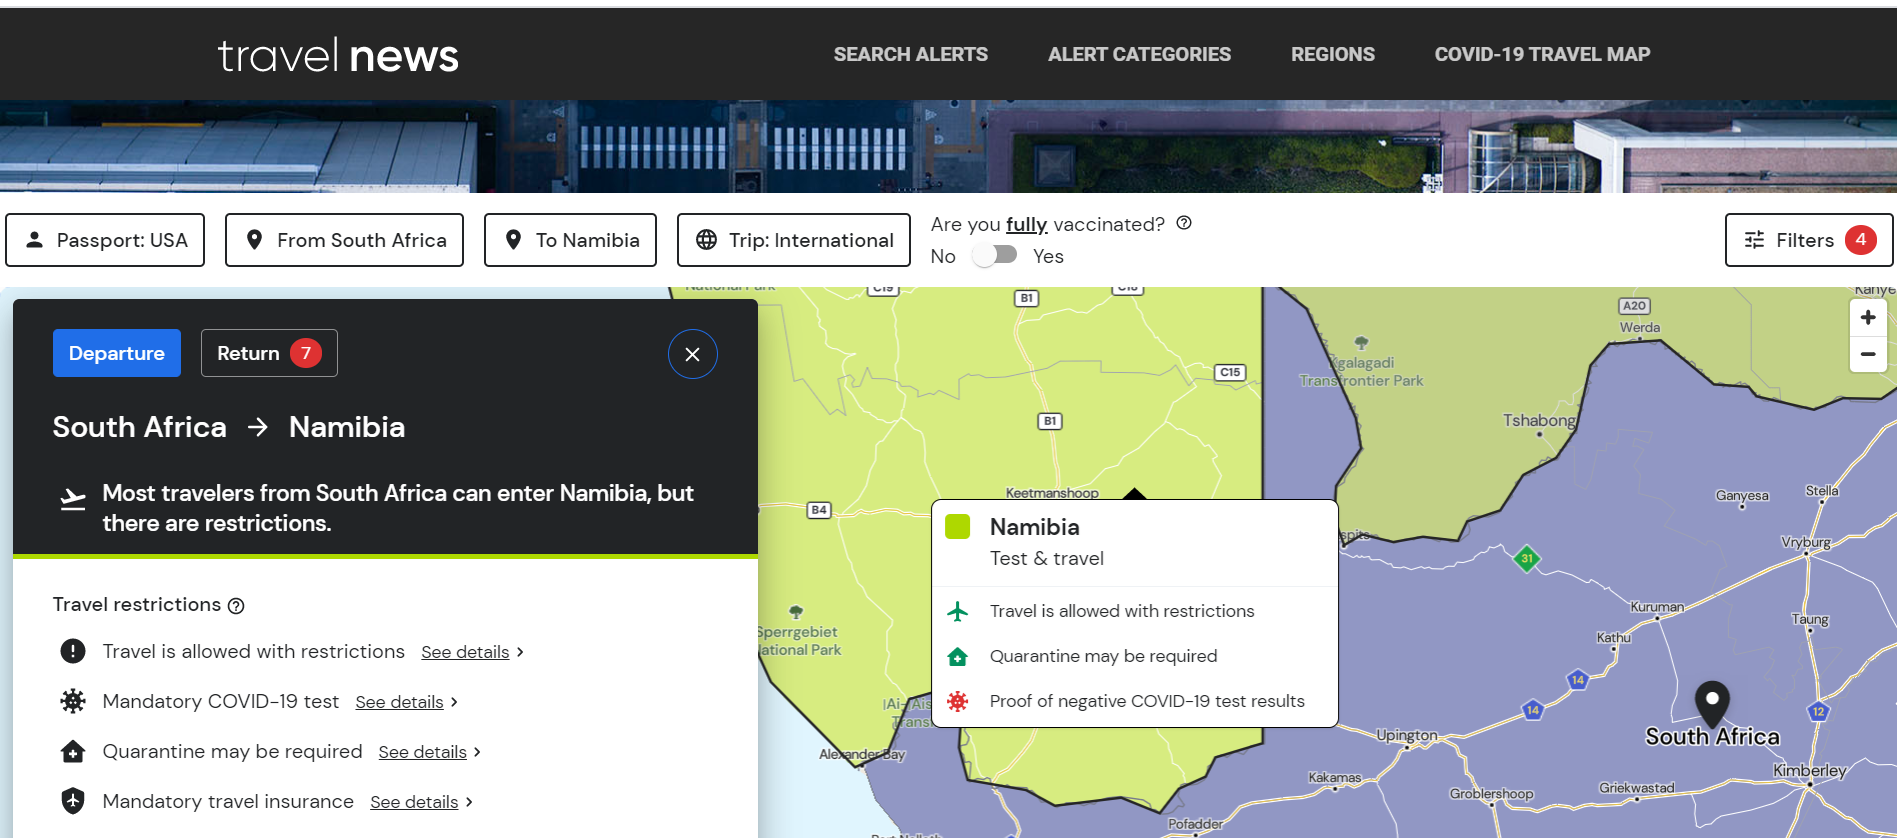Click the South Africa map pin marker
Screen dimensions: 1897x838
click(x=1712, y=703)
